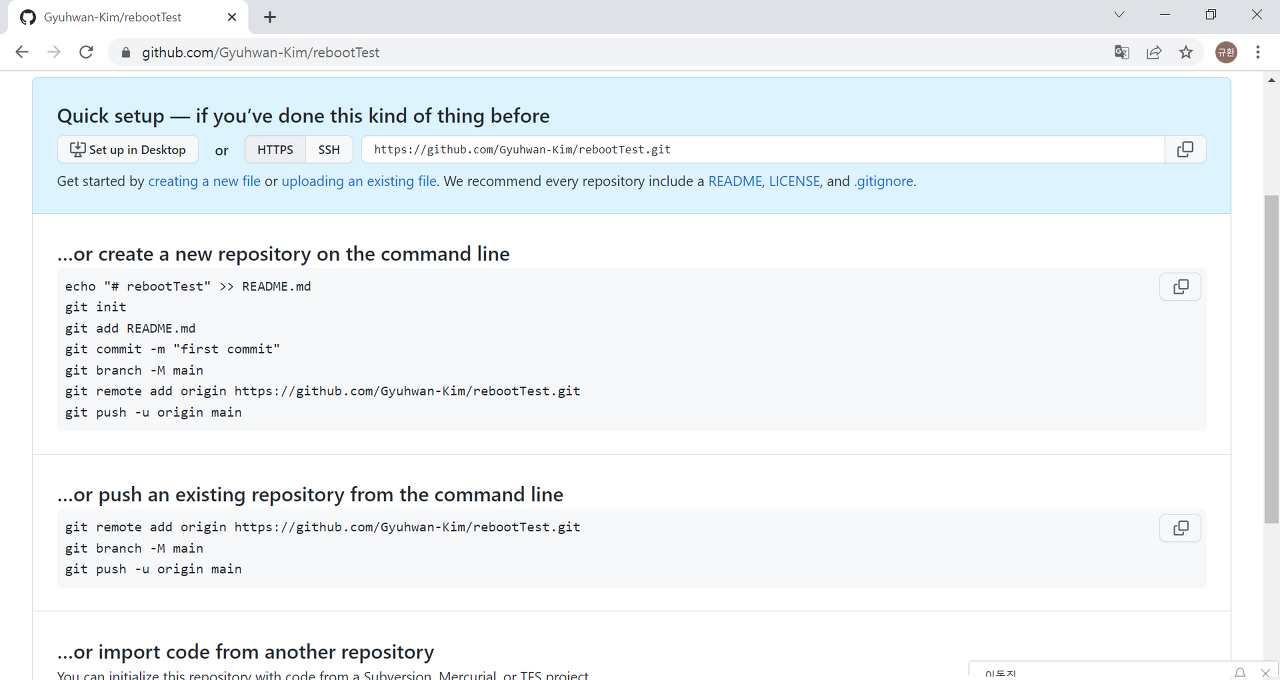The height and width of the screenshot is (680, 1280).
Task: Click the echo "# rebootTest" >> README.md line
Action: tap(188, 286)
